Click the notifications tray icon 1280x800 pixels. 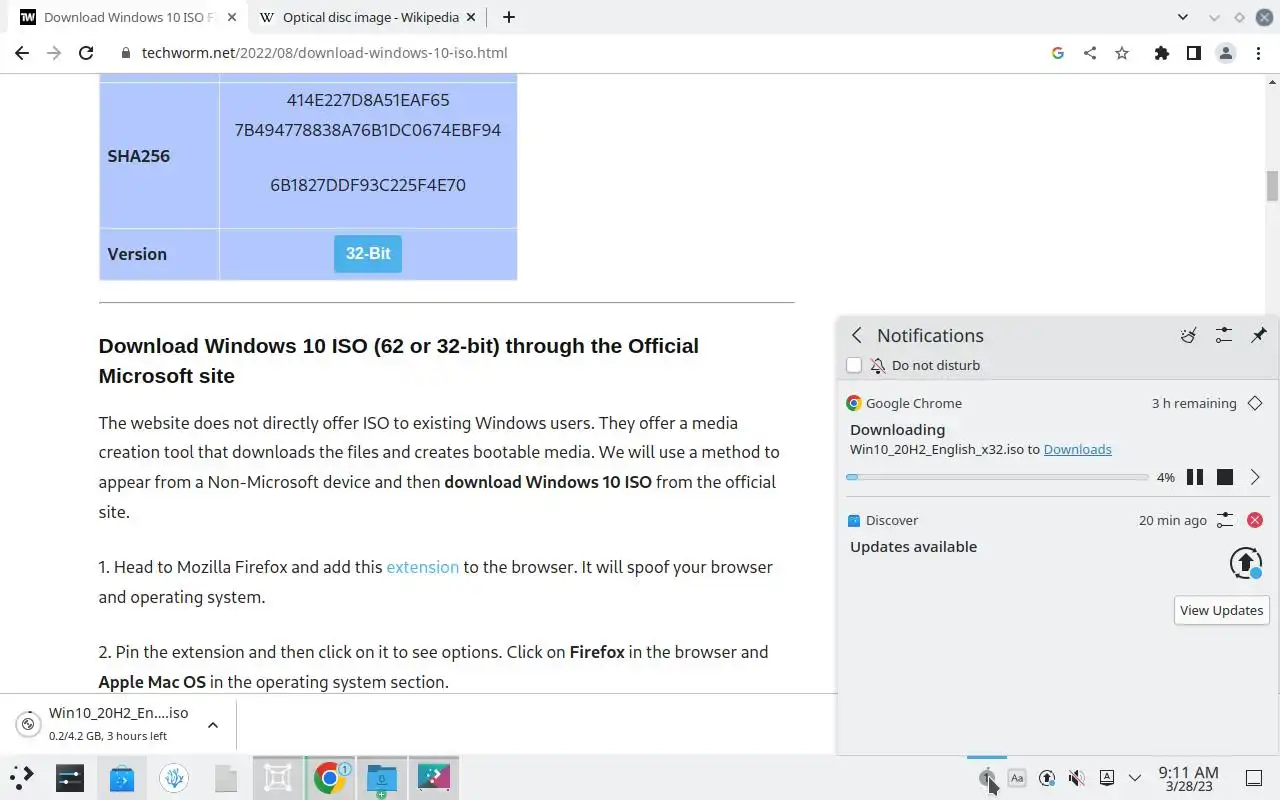(987, 778)
